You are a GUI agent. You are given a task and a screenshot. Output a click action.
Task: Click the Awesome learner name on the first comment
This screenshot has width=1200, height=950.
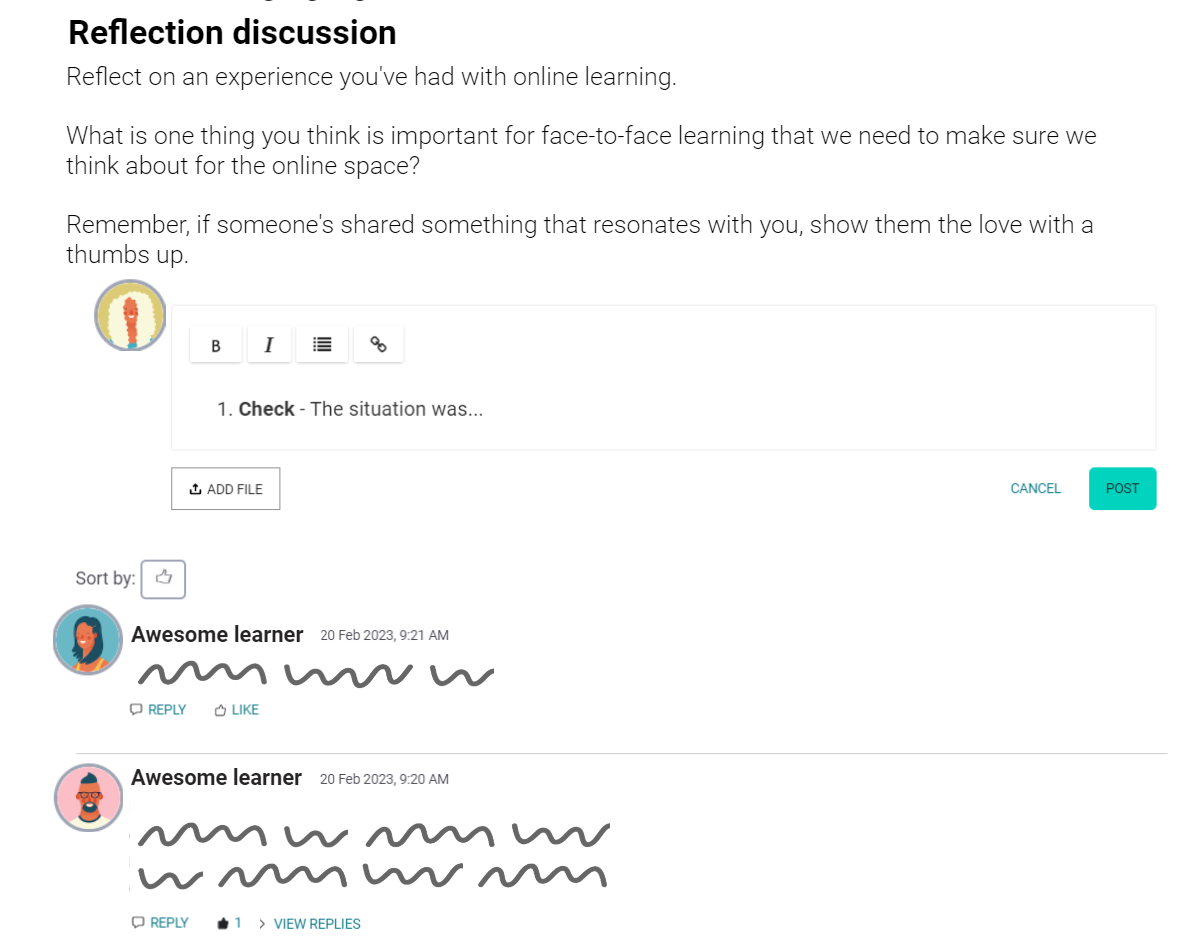tap(216, 634)
